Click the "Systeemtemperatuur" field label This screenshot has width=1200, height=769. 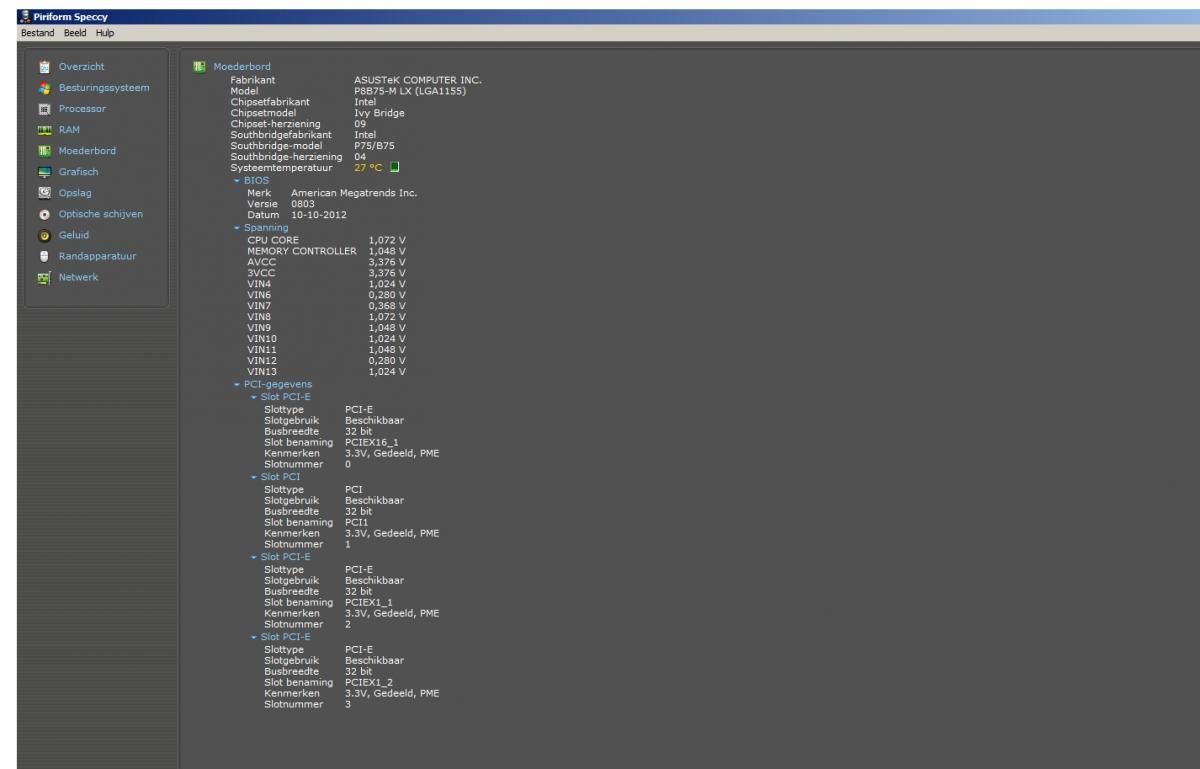tap(281, 167)
